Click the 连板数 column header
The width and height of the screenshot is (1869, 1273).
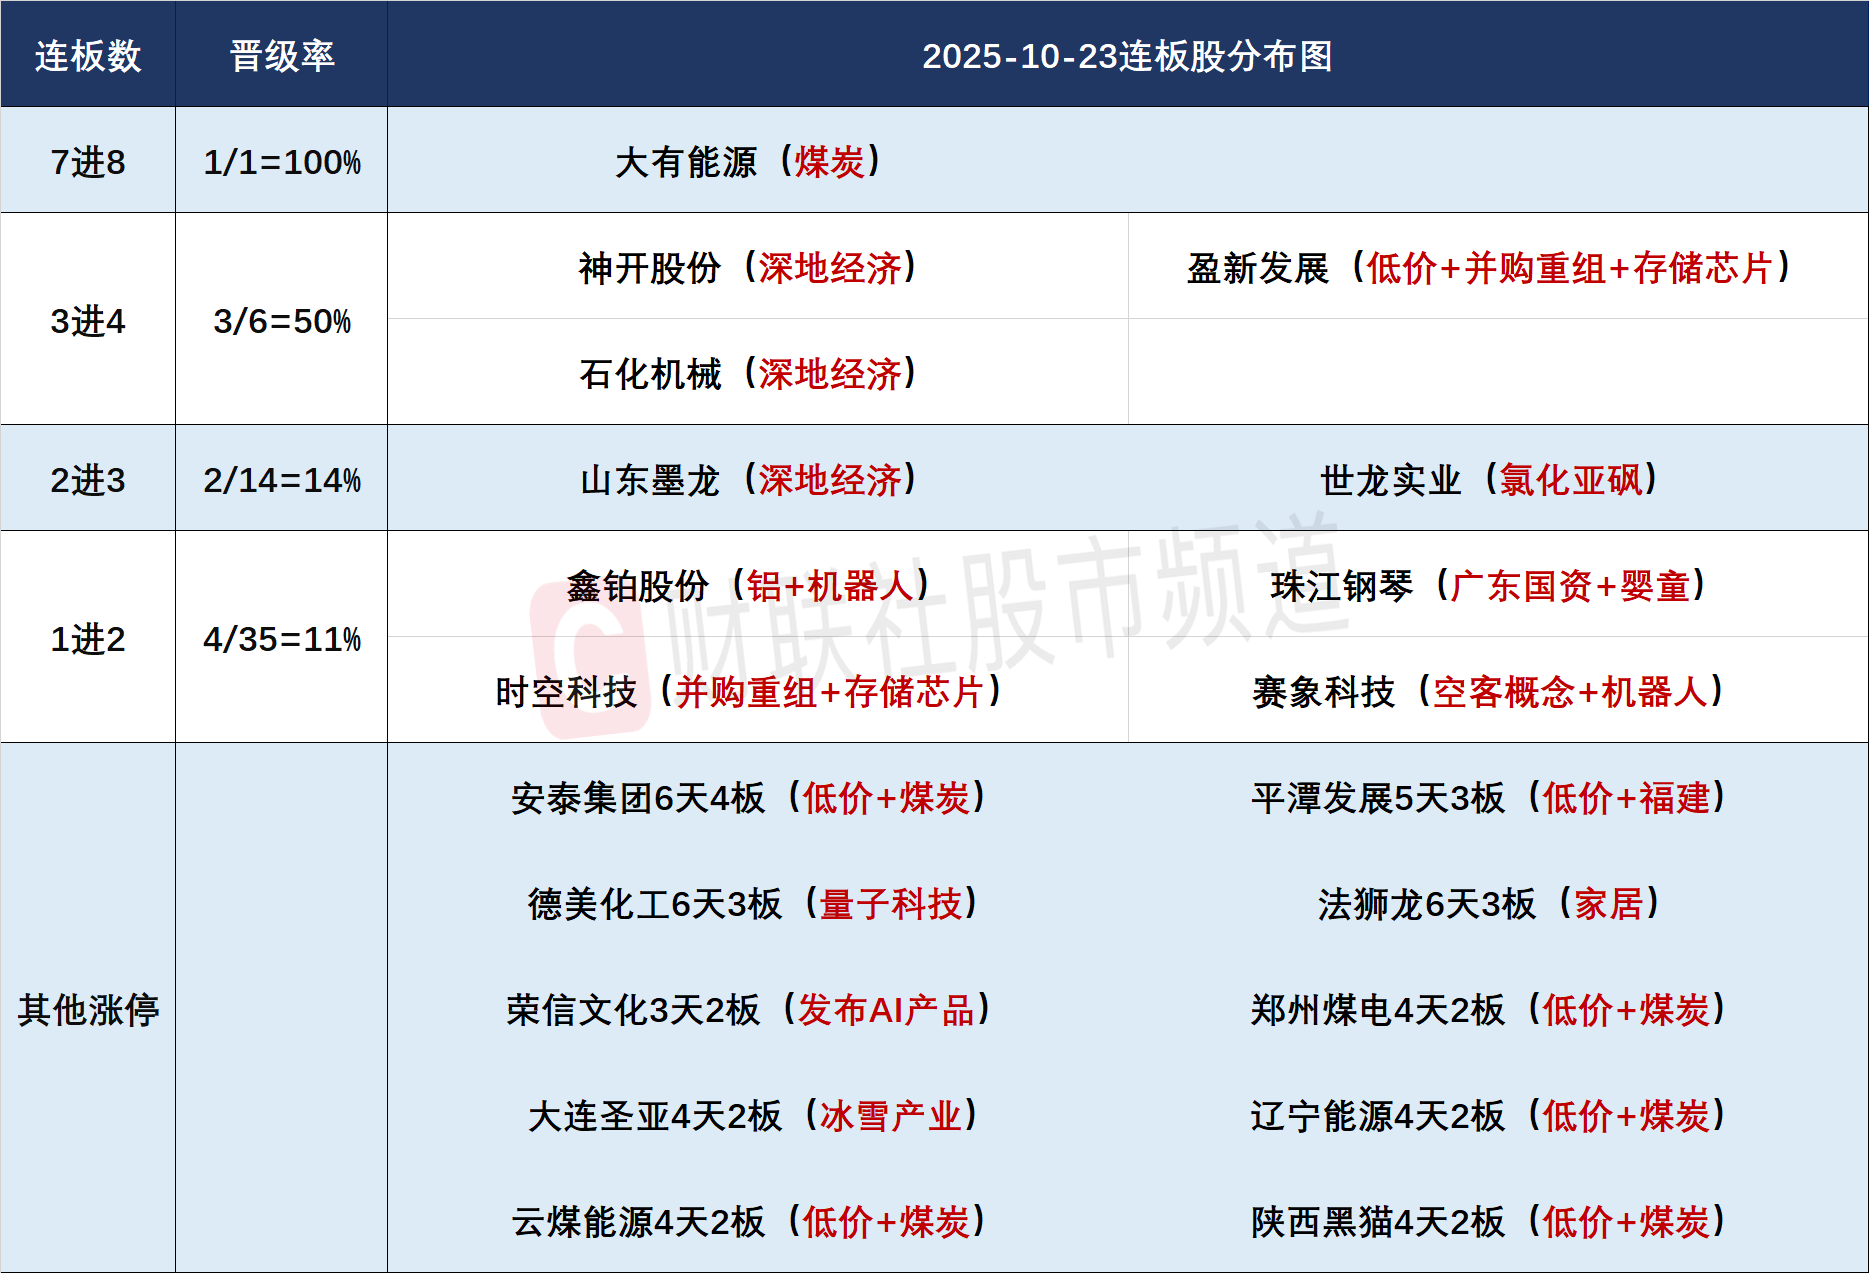point(88,56)
